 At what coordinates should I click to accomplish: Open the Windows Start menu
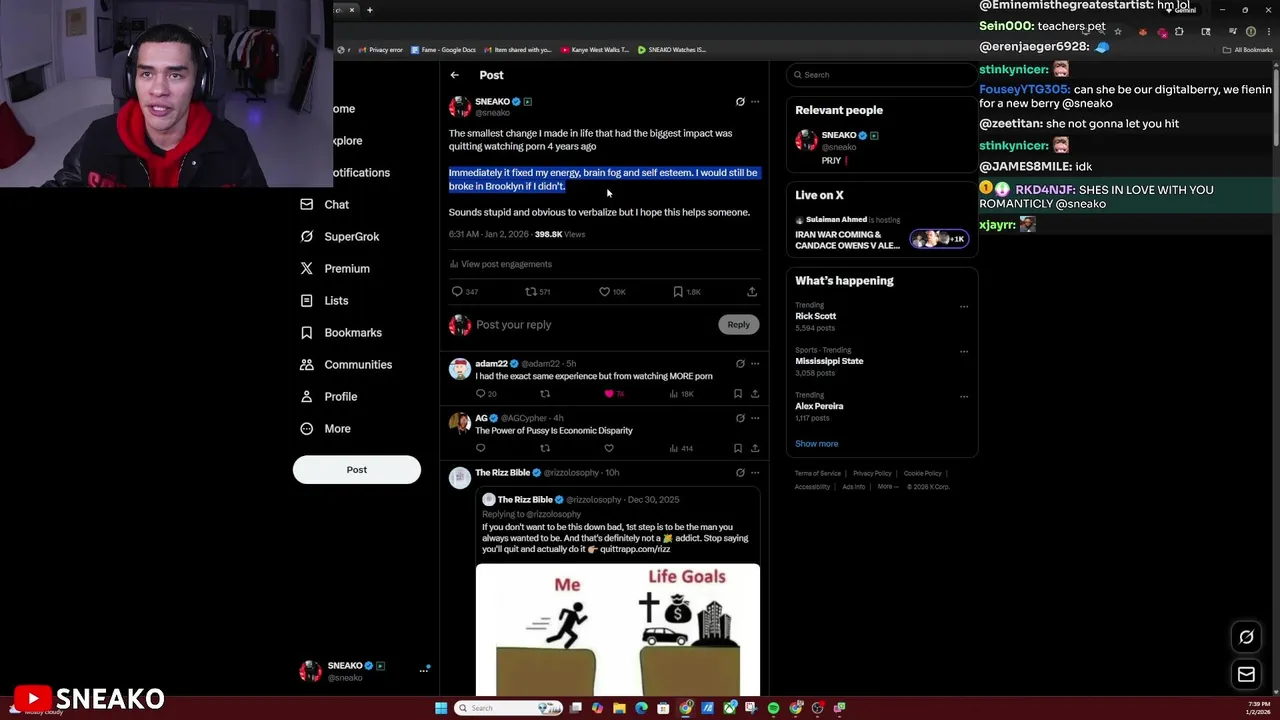click(441, 708)
